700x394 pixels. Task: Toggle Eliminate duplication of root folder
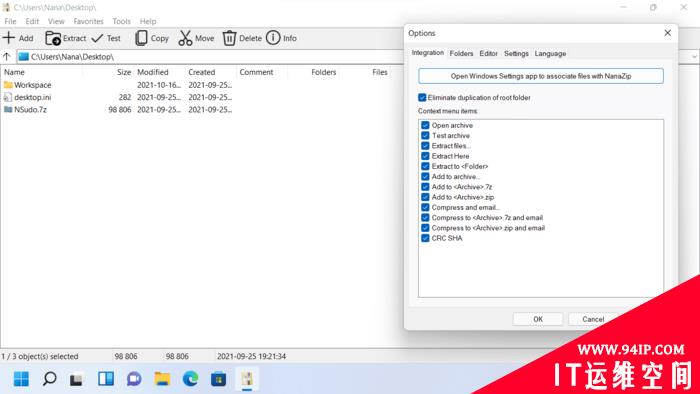(422, 97)
